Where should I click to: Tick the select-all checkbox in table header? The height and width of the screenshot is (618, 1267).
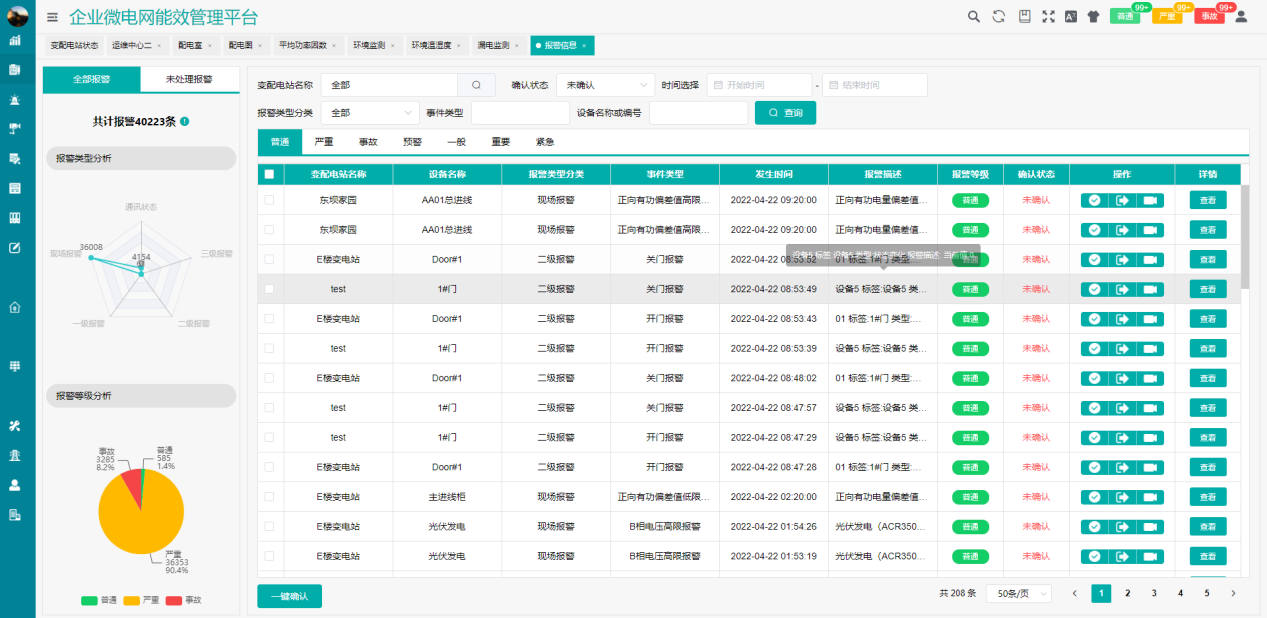click(x=269, y=174)
